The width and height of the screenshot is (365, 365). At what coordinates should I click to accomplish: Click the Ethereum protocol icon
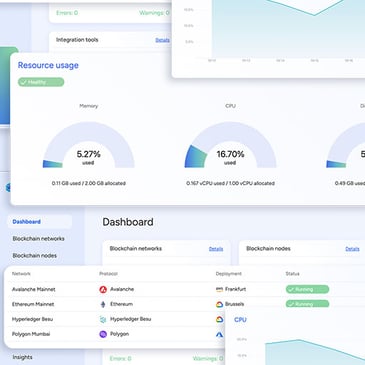coord(103,304)
